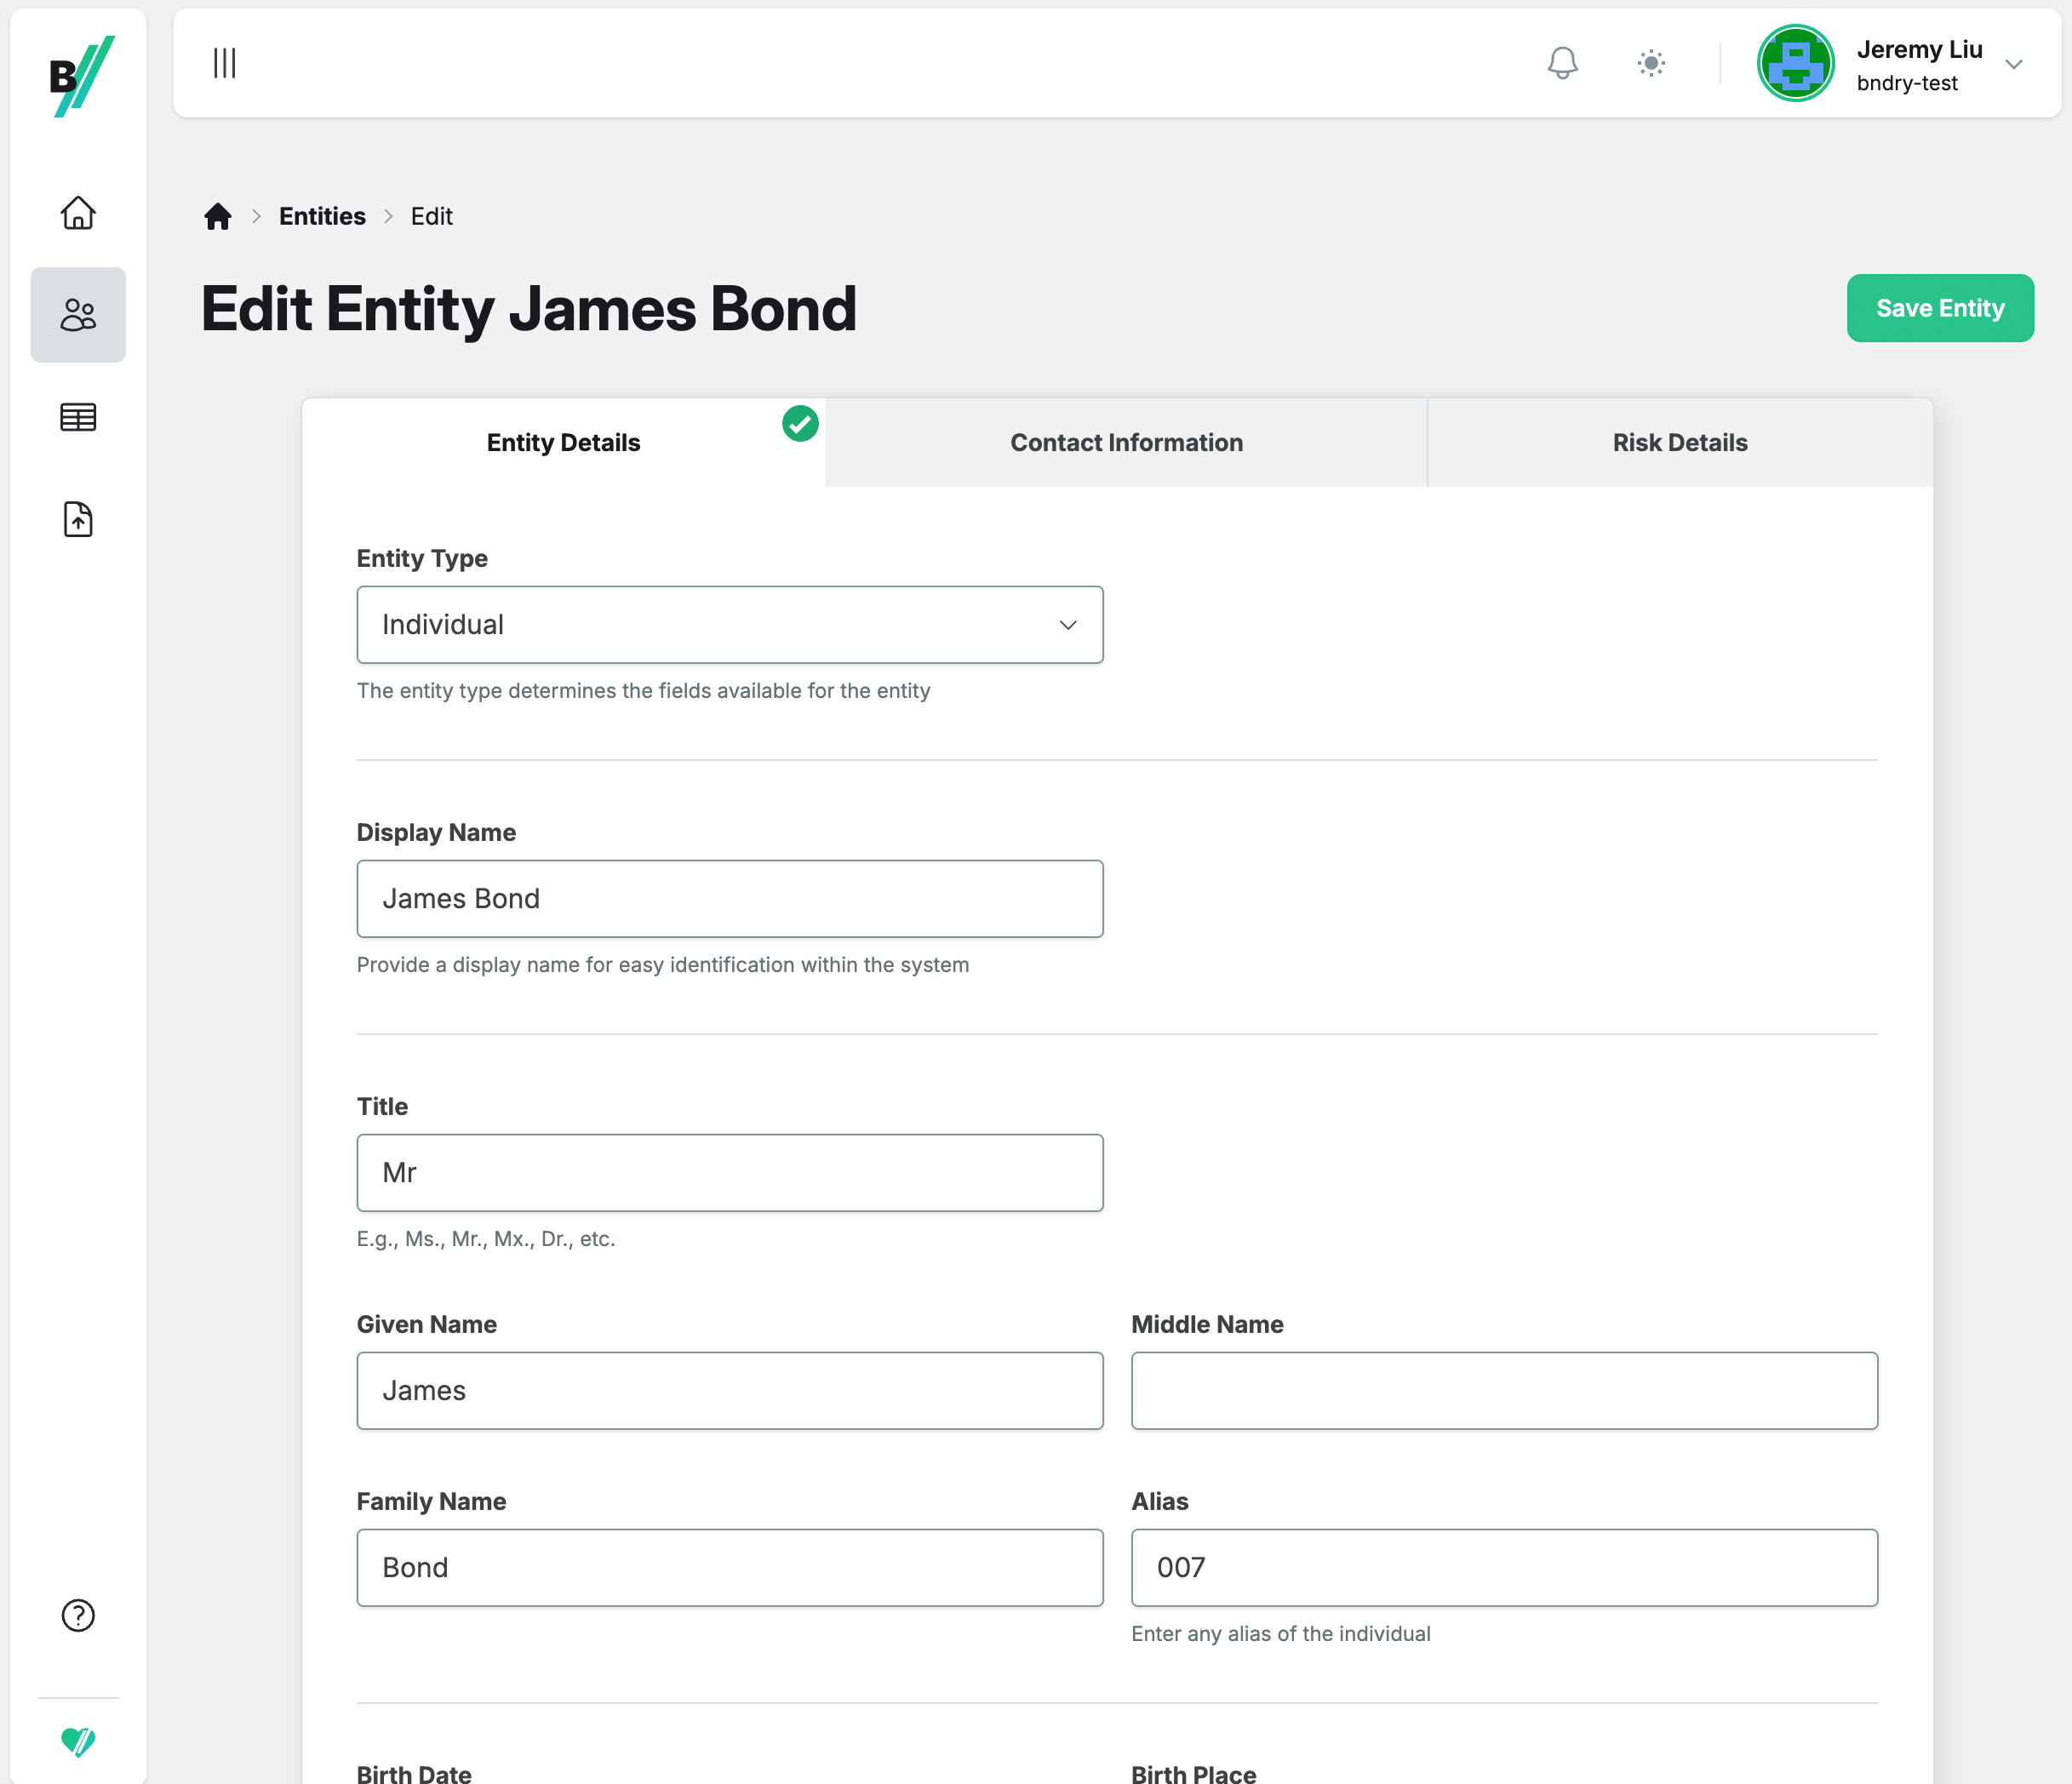The image size is (2072, 1784).
Task: Click the Edit Entity James Bond heading
Action: tap(528, 308)
